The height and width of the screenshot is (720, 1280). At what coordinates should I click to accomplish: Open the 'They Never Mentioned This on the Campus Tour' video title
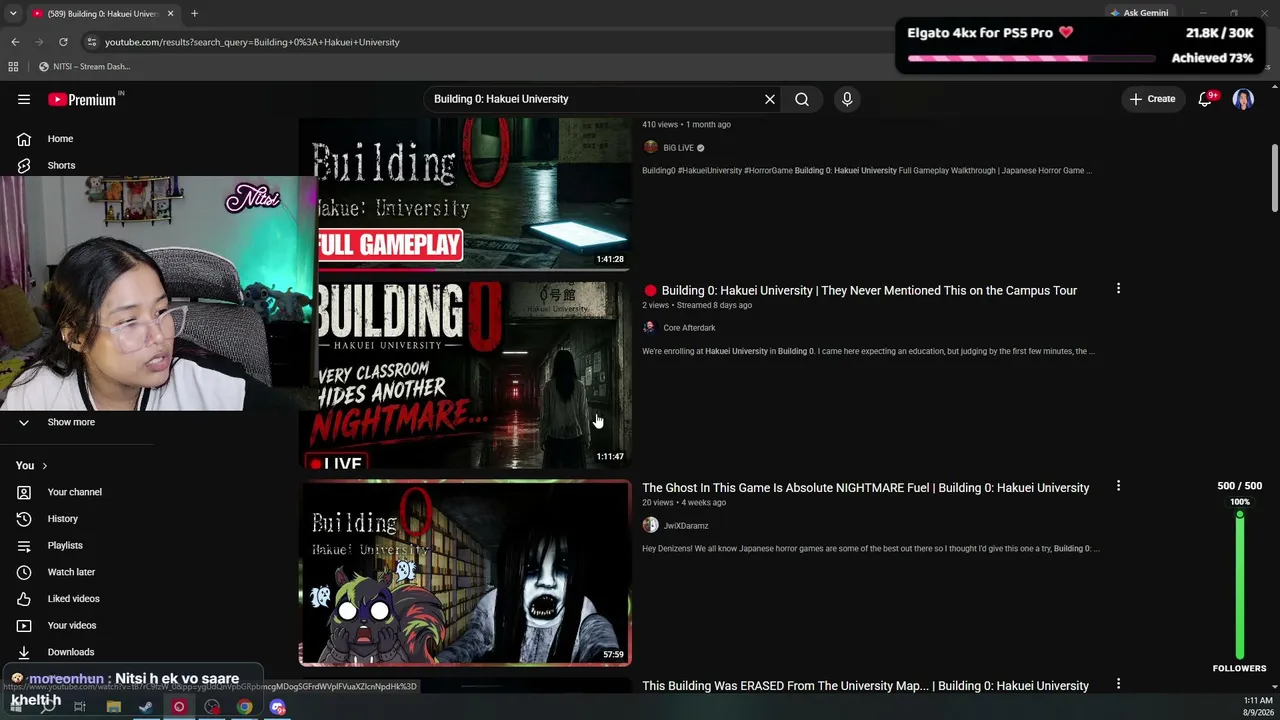pos(869,290)
